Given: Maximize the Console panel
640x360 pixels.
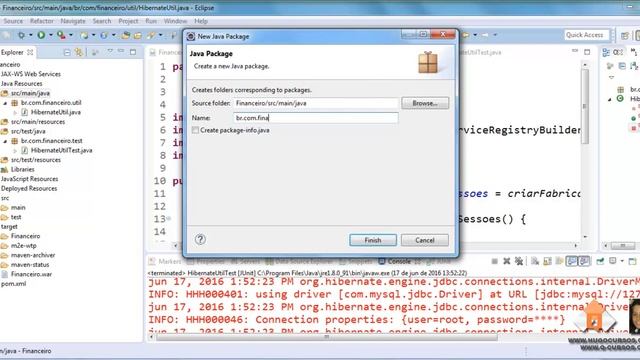Looking at the screenshot, I should (632, 261).
